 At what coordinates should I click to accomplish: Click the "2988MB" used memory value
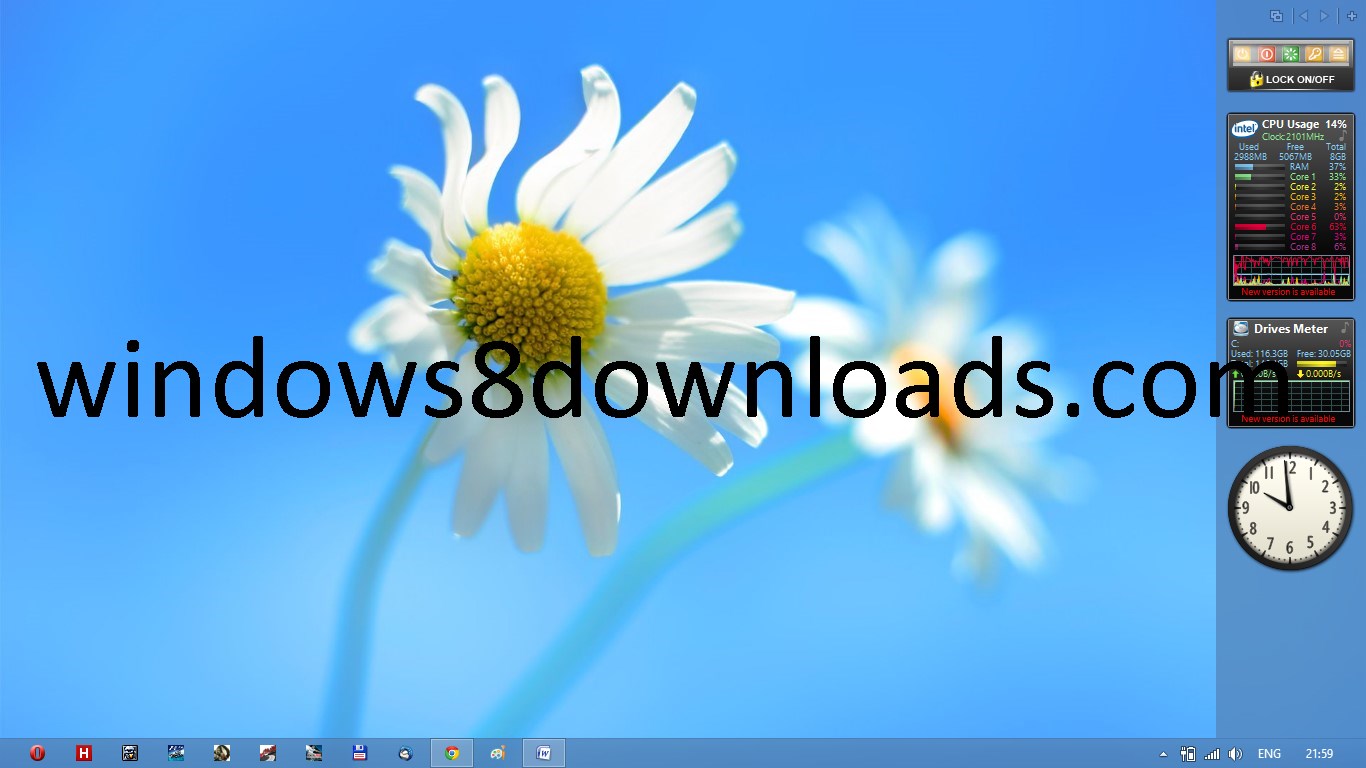(1250, 157)
